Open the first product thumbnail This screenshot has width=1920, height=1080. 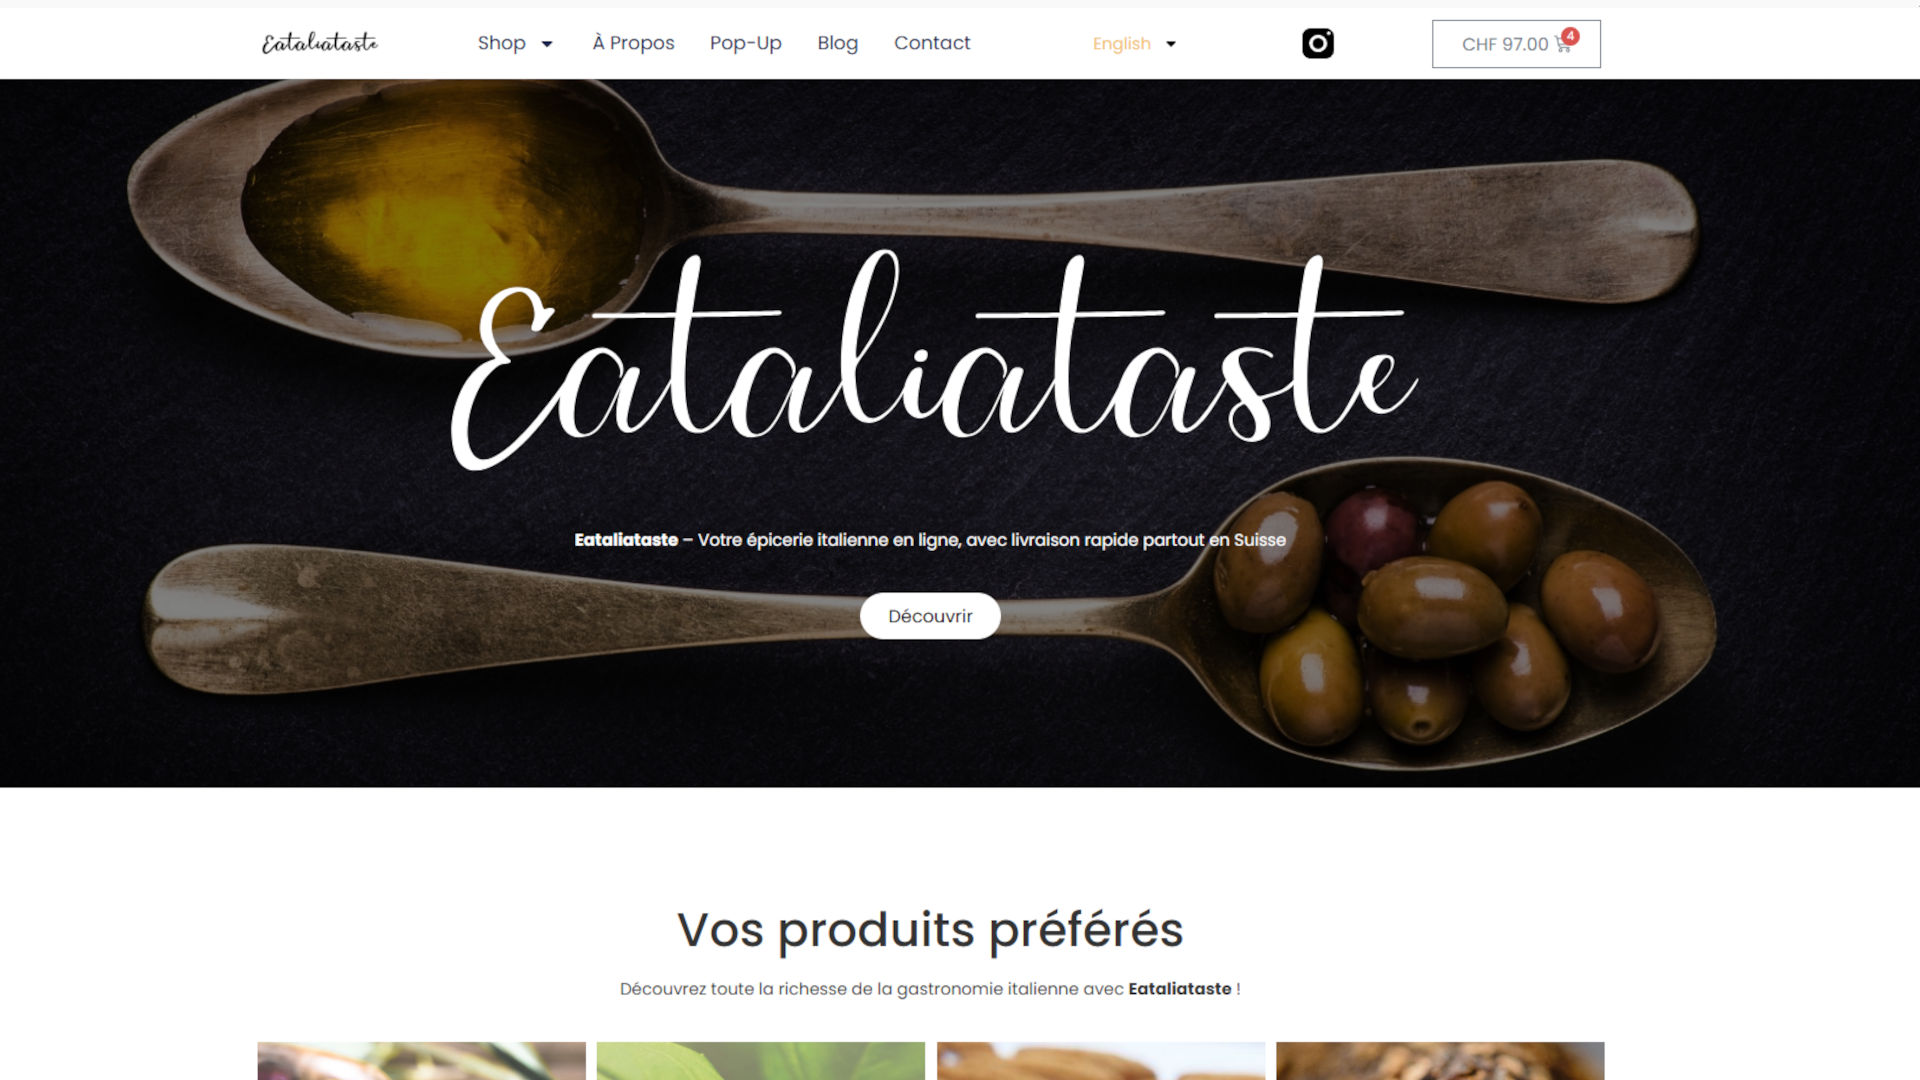421,1061
